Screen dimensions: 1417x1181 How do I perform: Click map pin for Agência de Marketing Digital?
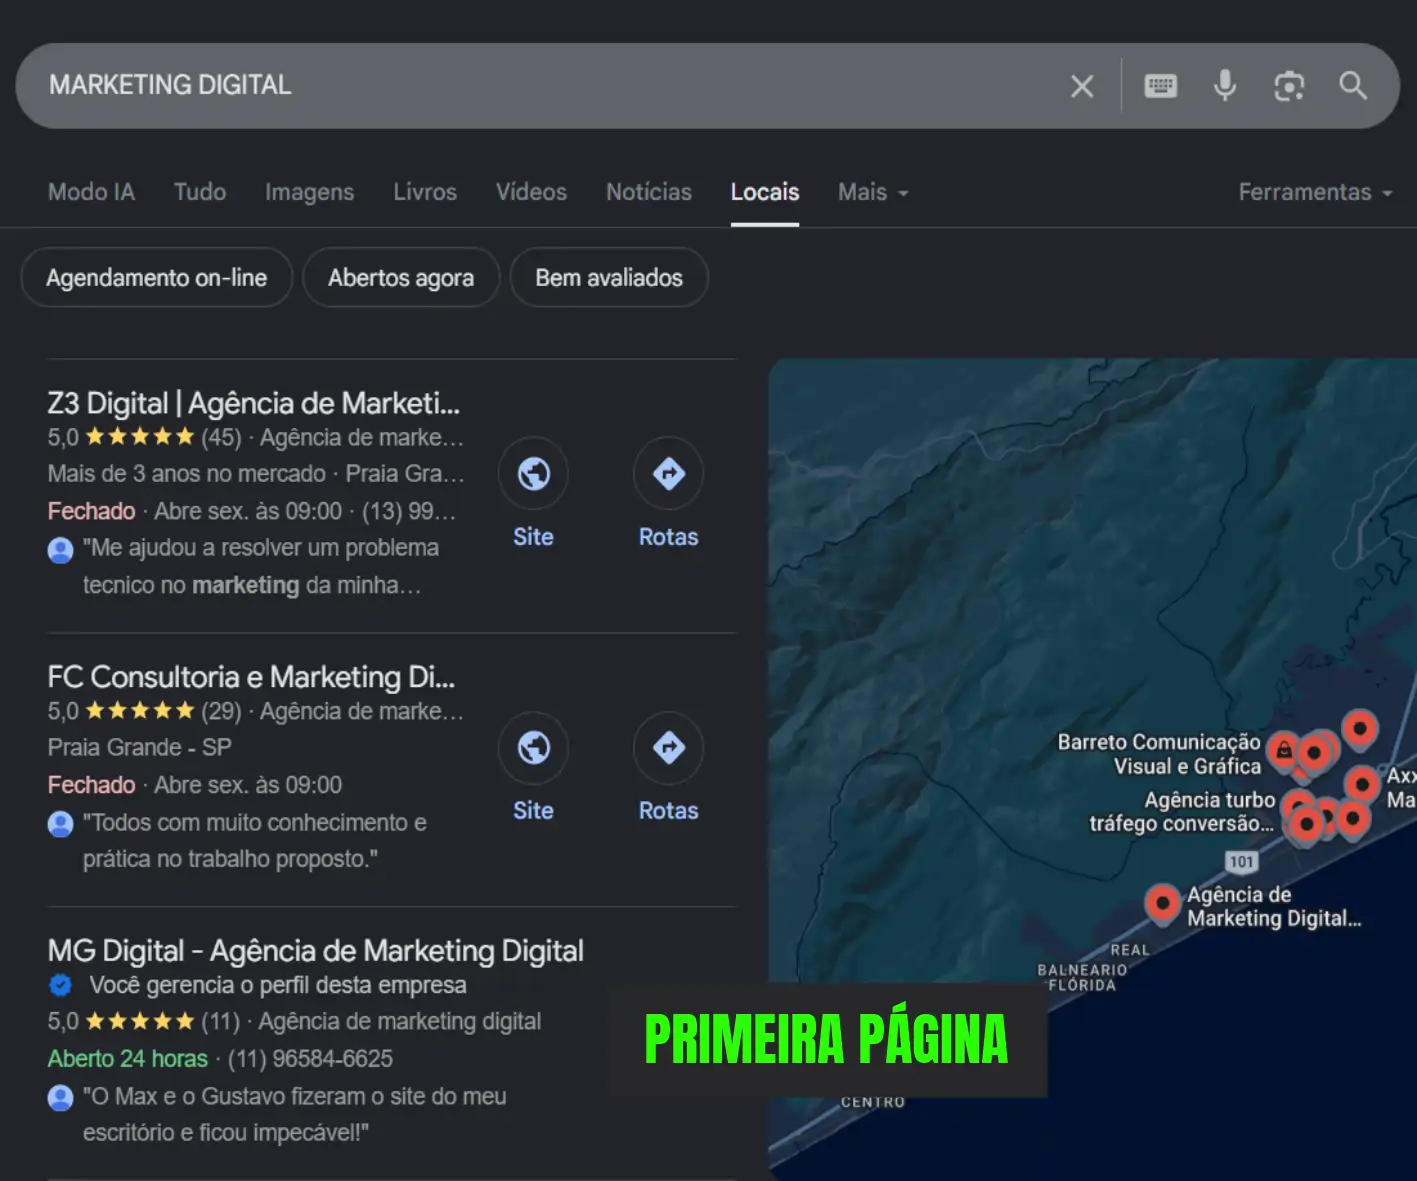tap(1162, 903)
